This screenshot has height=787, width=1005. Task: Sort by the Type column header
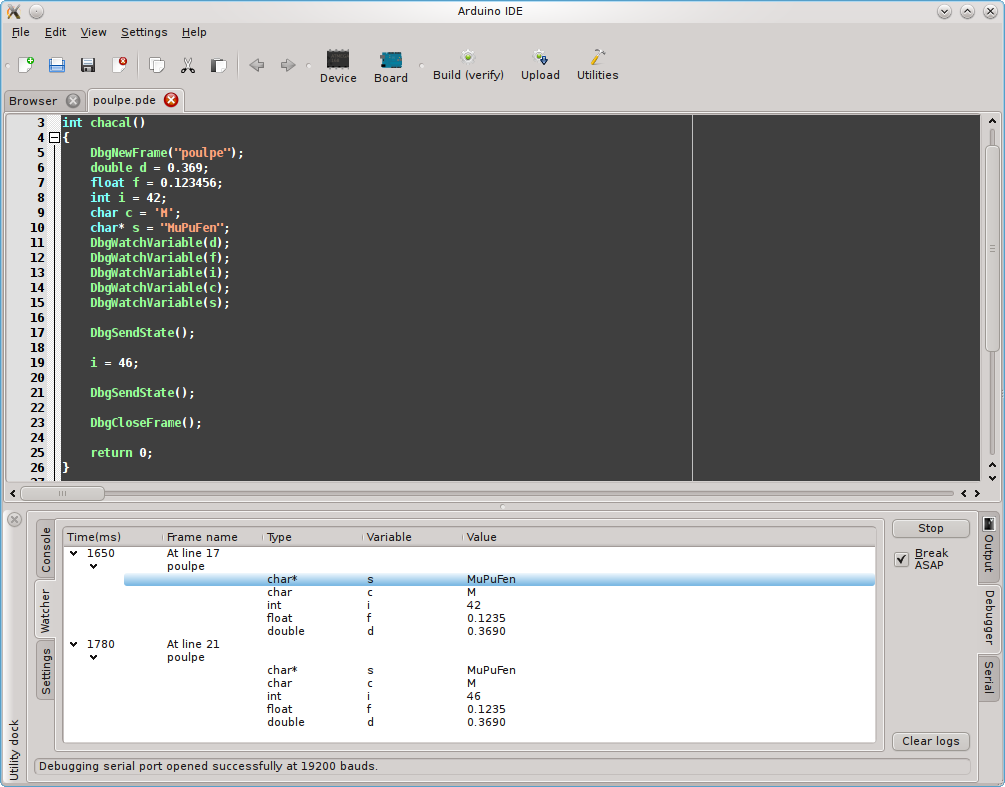pyautogui.click(x=313, y=537)
